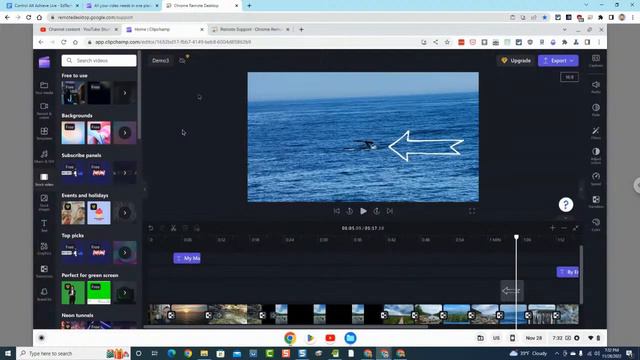This screenshot has width=640, height=360.
Task: Fit timeline to screen
Action: pyautogui.click(x=576, y=228)
